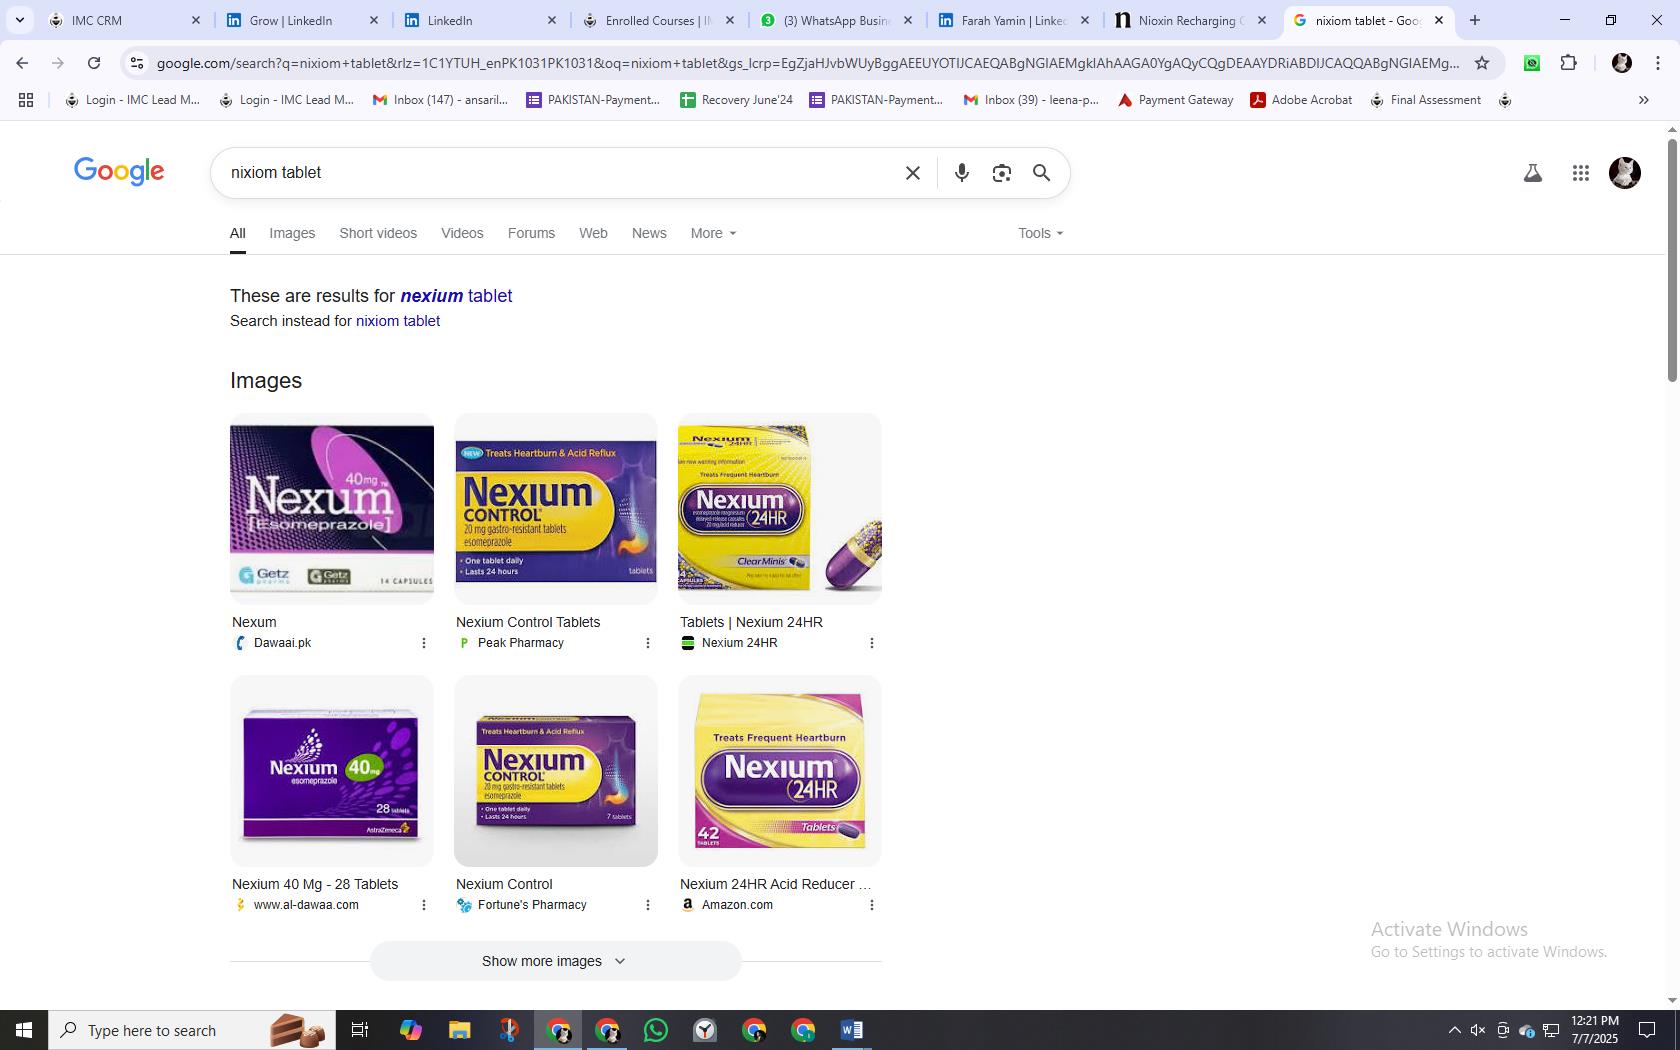Open Chrome three-dot menu

(1658, 63)
